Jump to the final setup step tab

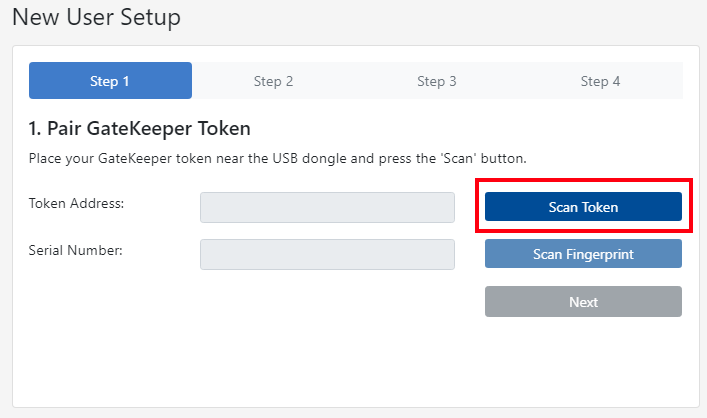click(x=600, y=81)
